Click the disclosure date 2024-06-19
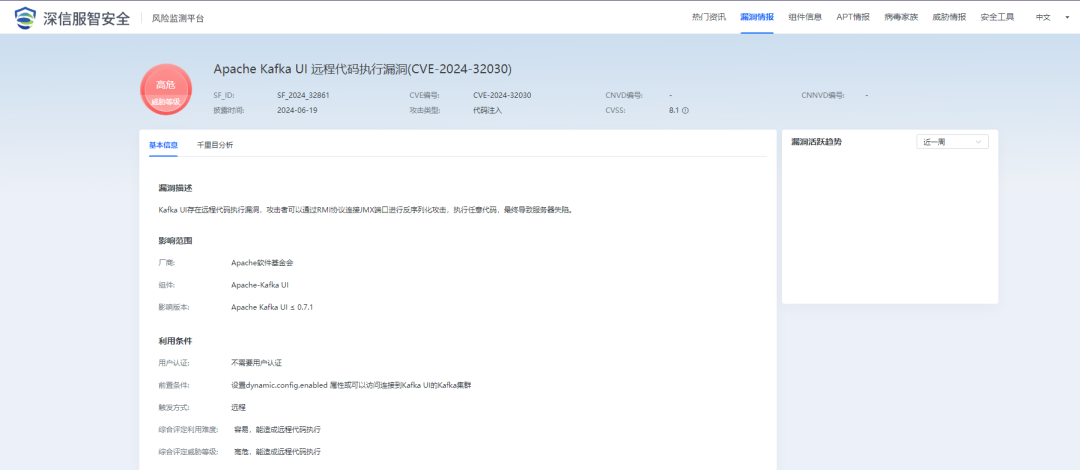 coord(297,110)
